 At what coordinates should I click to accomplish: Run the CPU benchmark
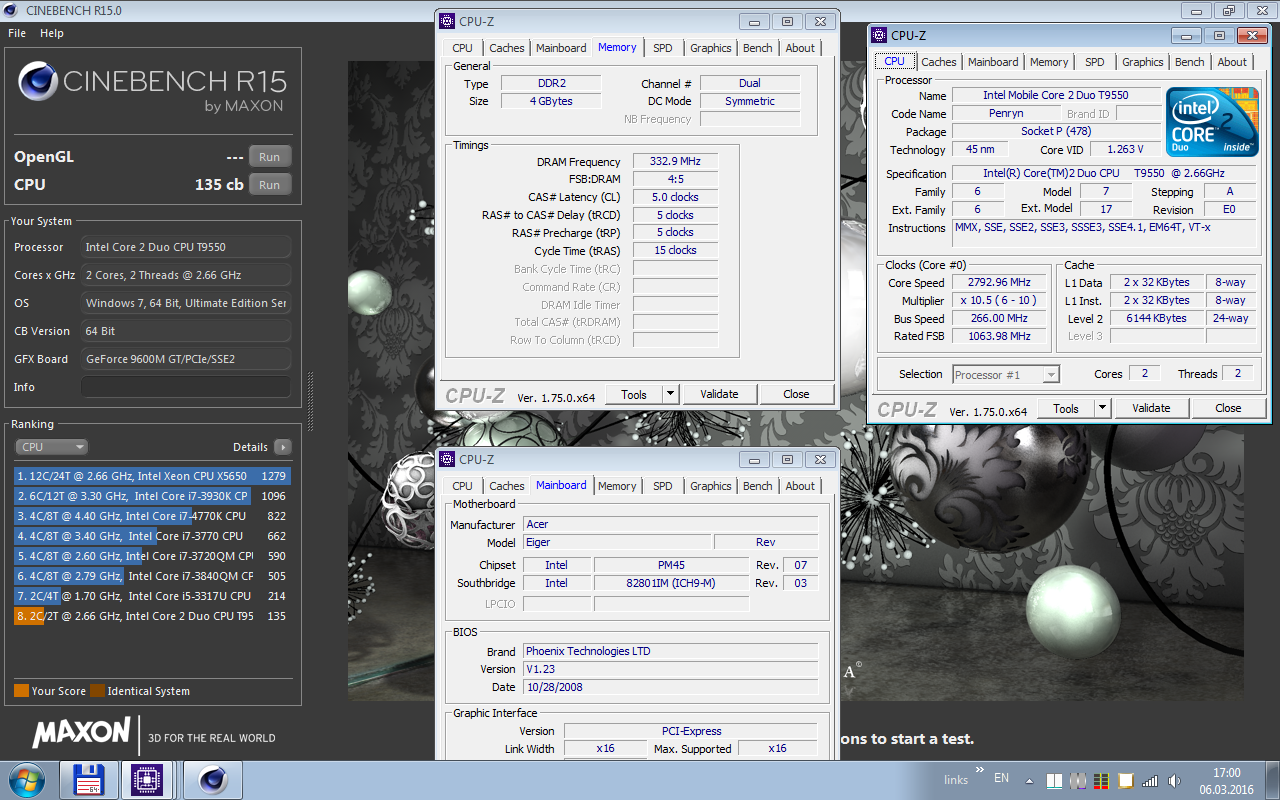click(269, 185)
